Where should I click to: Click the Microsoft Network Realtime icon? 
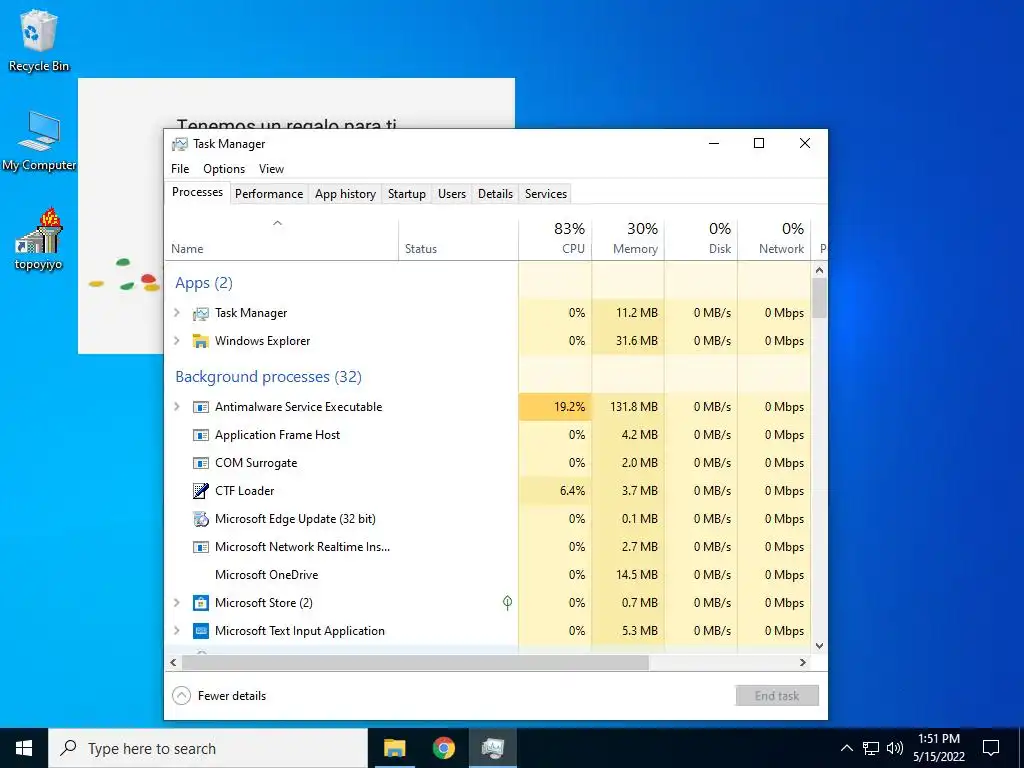[200, 547]
